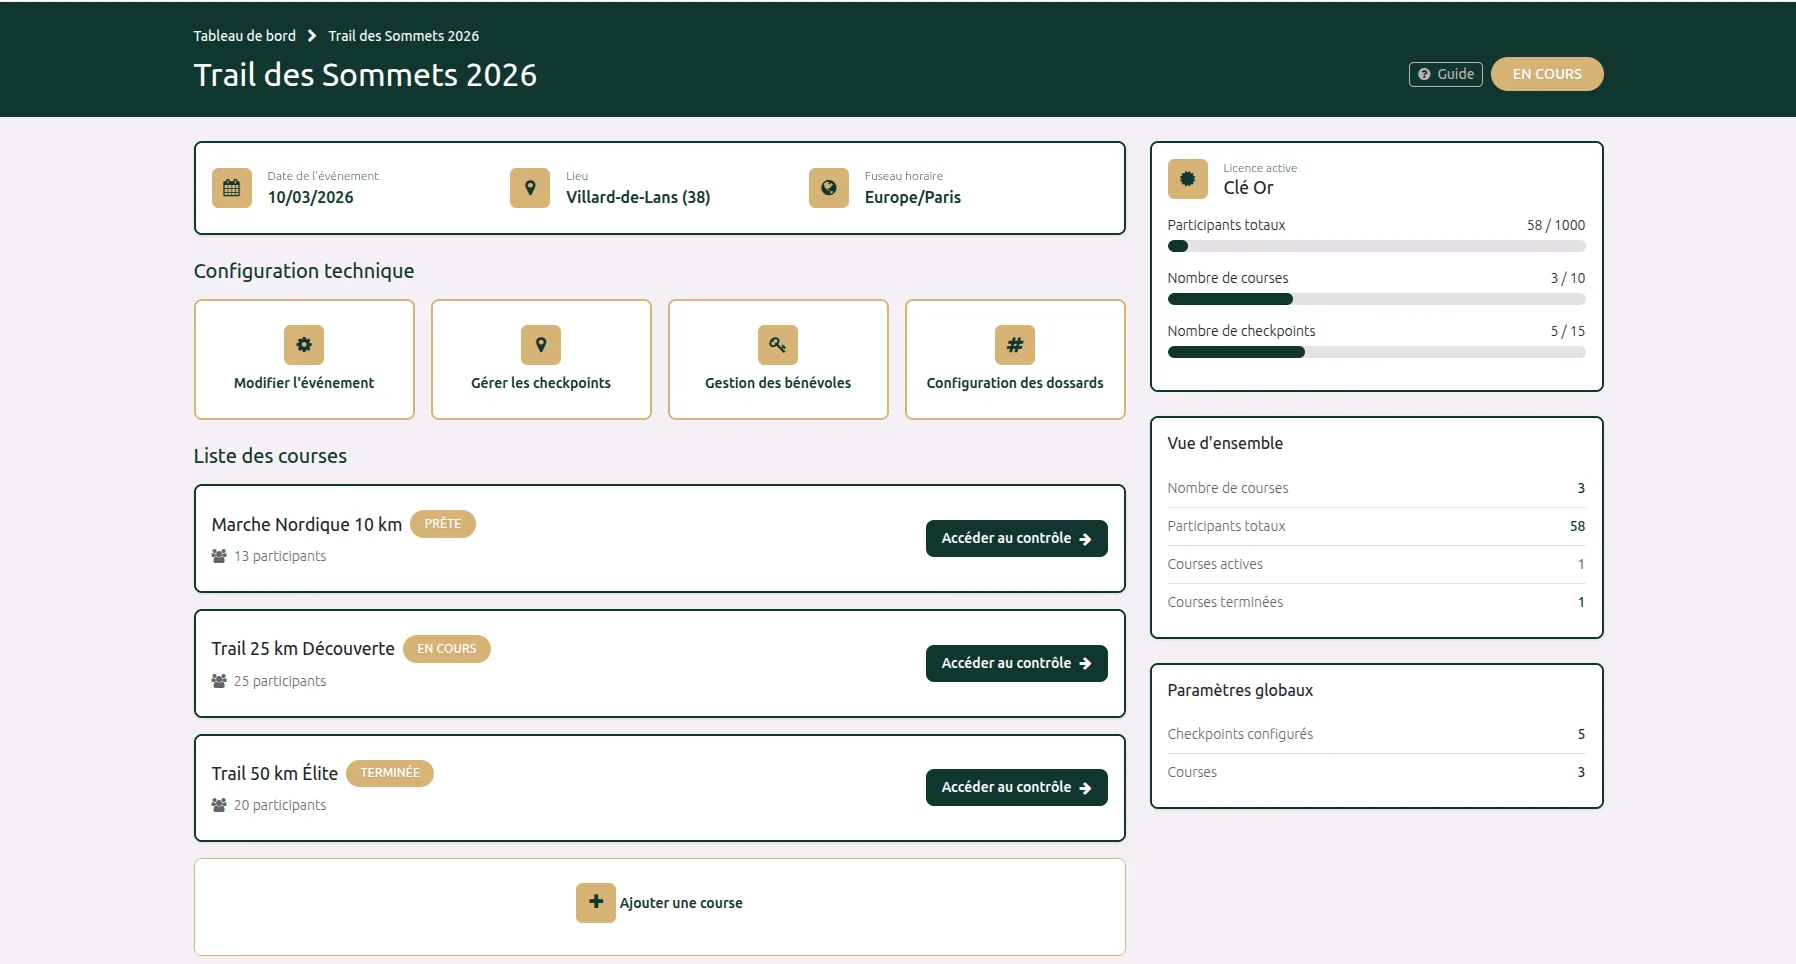Click the question mark icon in the Guide button
The width and height of the screenshot is (1796, 964).
click(1424, 74)
